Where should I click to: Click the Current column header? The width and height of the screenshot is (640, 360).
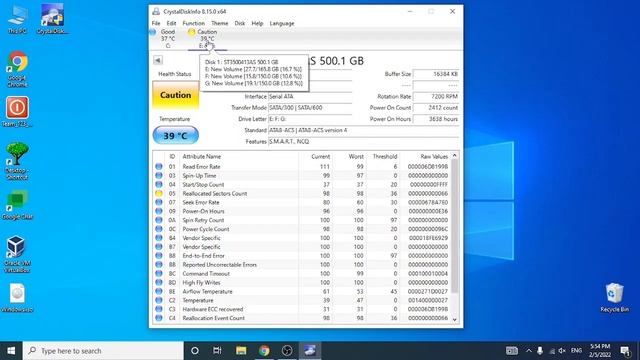[x=315, y=156]
